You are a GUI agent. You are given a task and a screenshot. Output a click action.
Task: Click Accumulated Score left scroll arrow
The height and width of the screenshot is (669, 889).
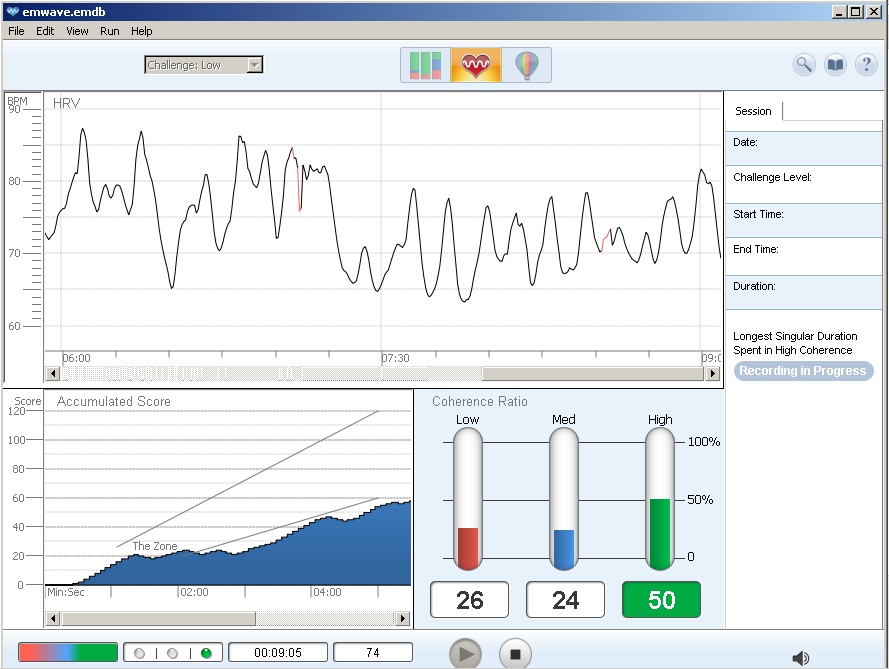(53, 618)
